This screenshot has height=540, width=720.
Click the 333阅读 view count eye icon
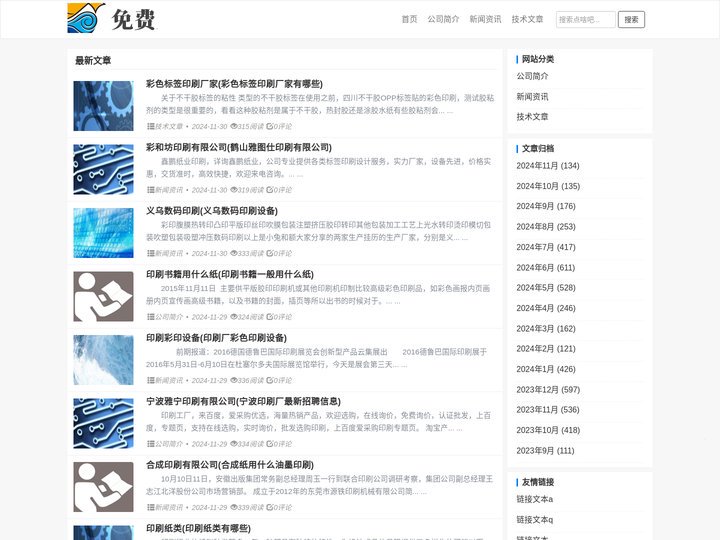234,253
